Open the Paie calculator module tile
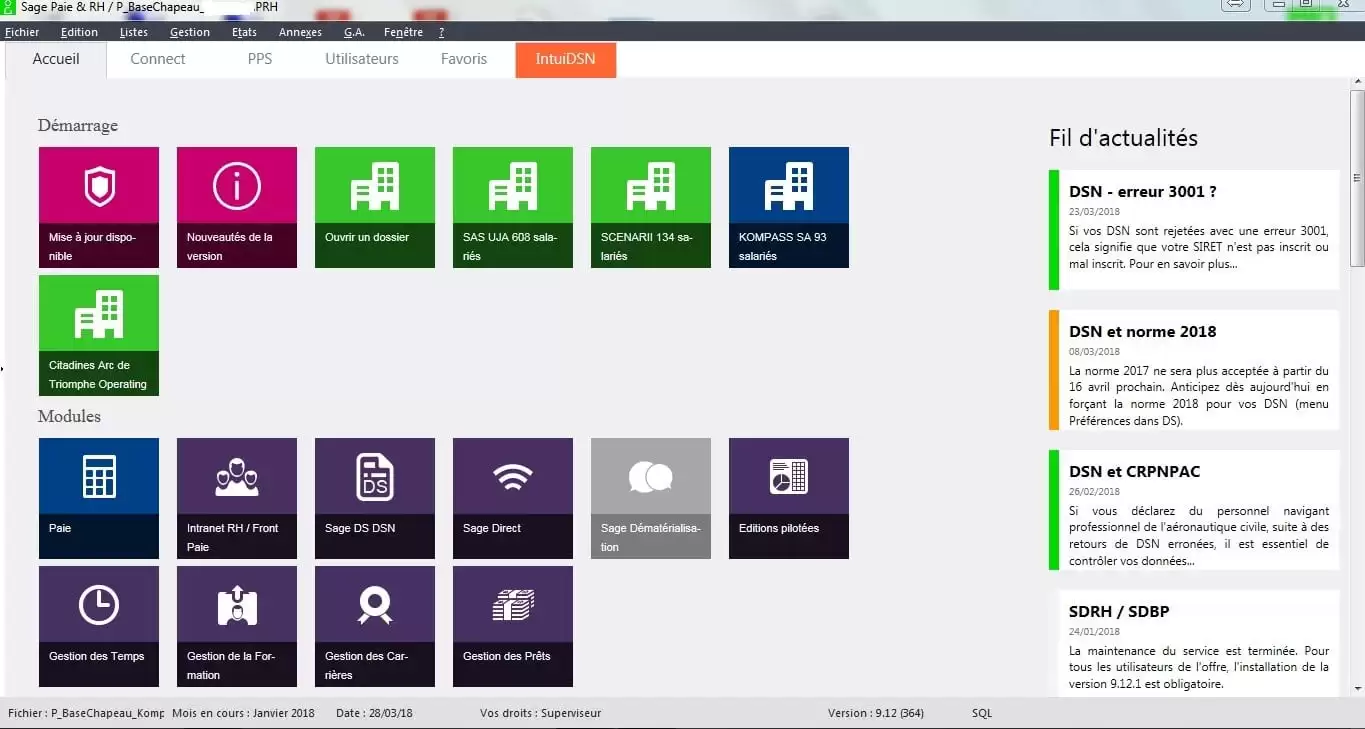Image resolution: width=1365 pixels, height=729 pixels. pos(98,497)
